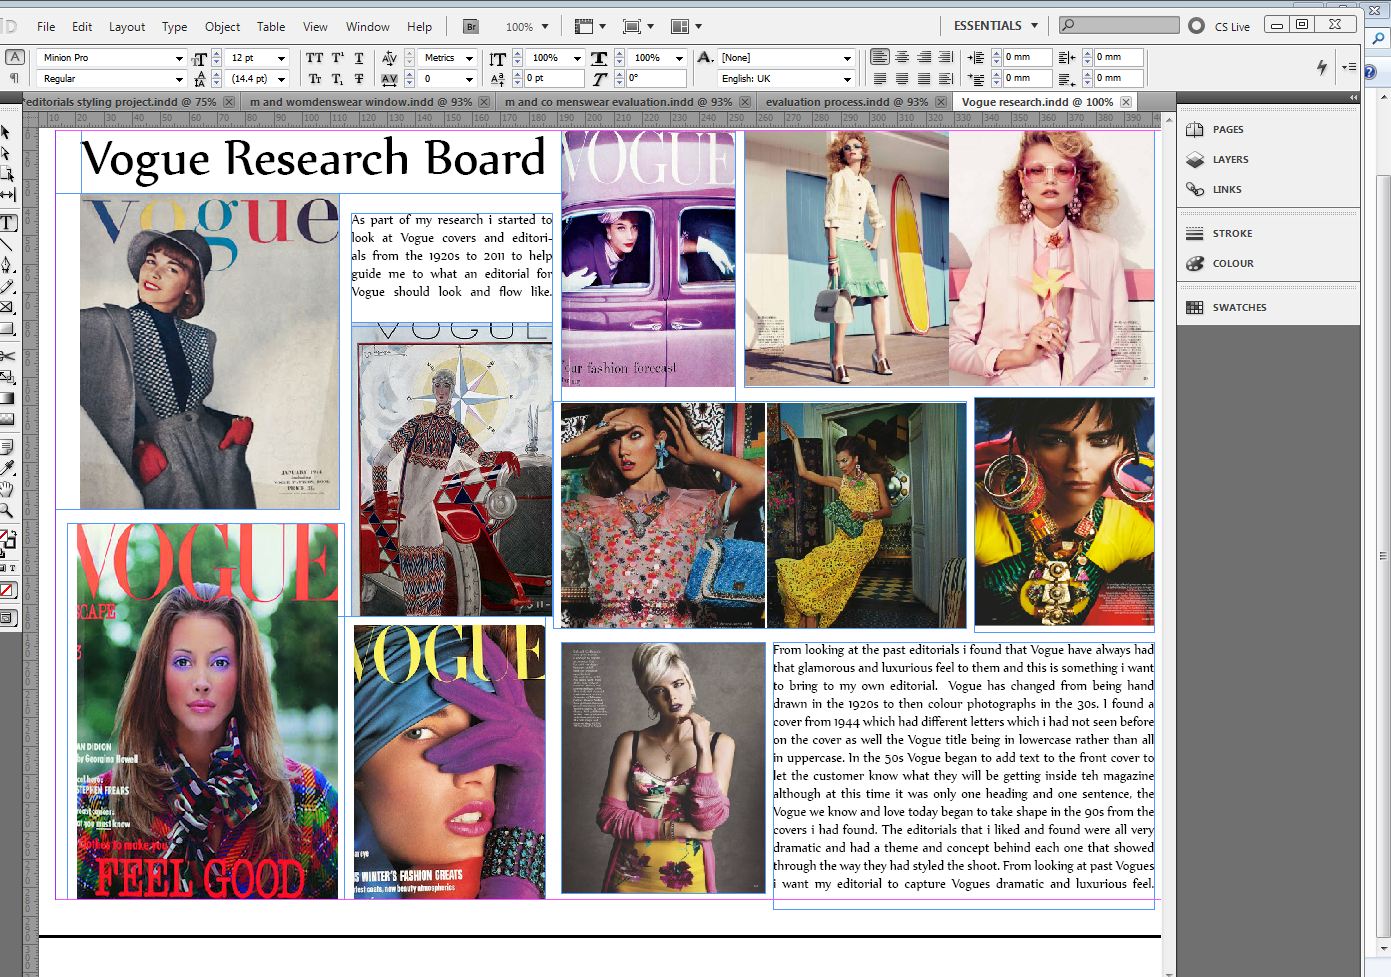Switch to Character Formatting Controls
Screen dimensions: 1391x977
(x=15, y=57)
